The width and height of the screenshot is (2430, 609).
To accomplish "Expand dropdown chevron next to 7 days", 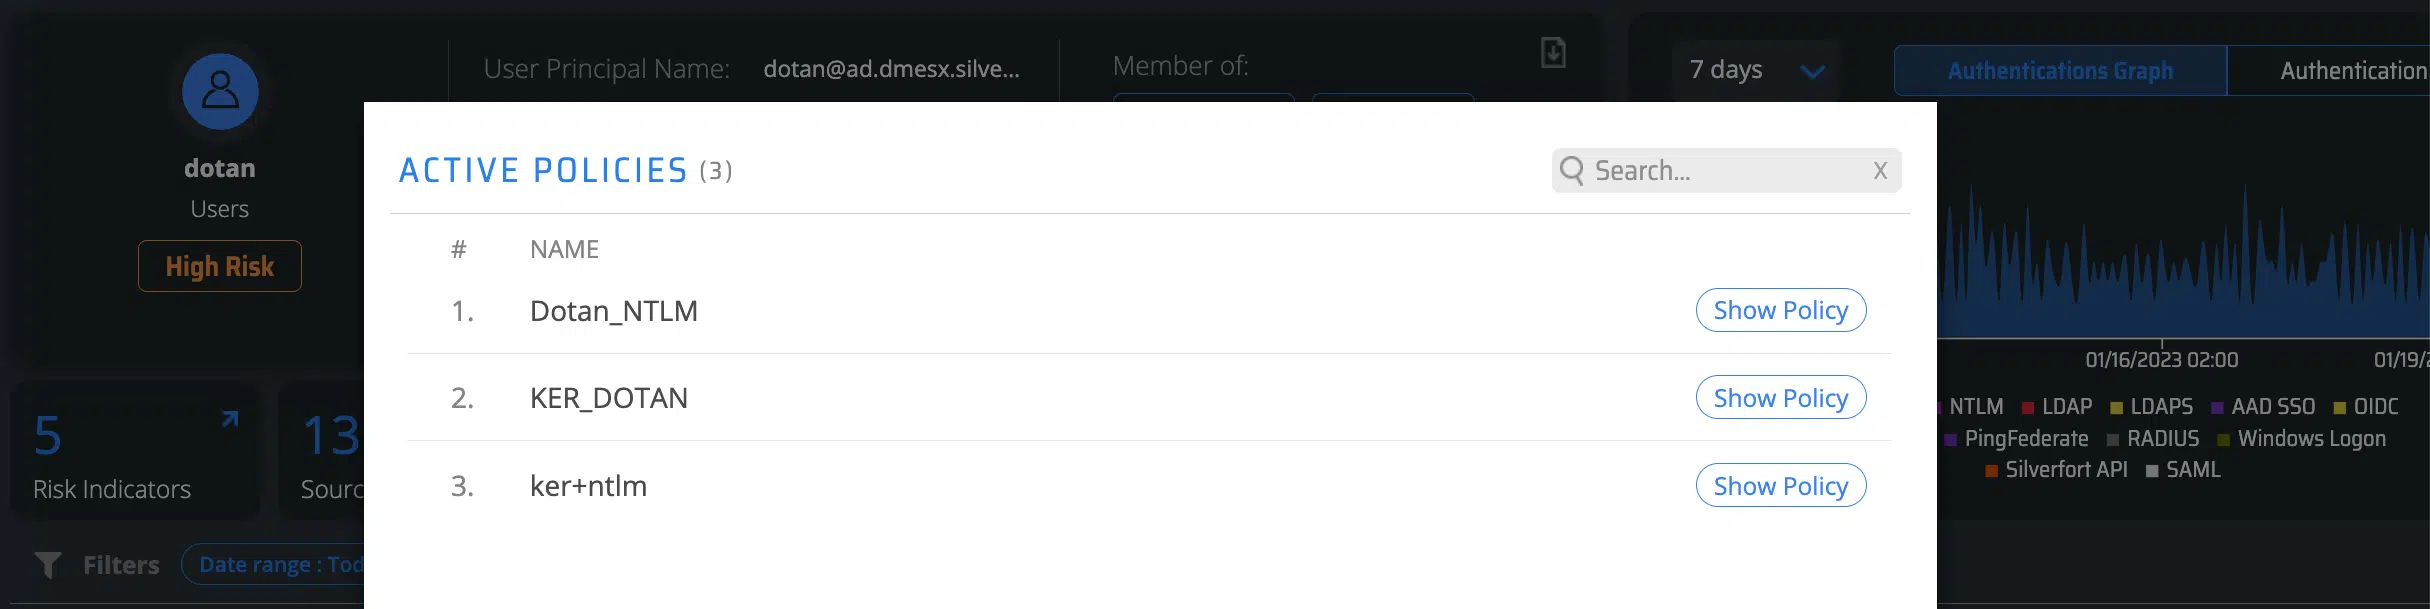I will click(1812, 71).
